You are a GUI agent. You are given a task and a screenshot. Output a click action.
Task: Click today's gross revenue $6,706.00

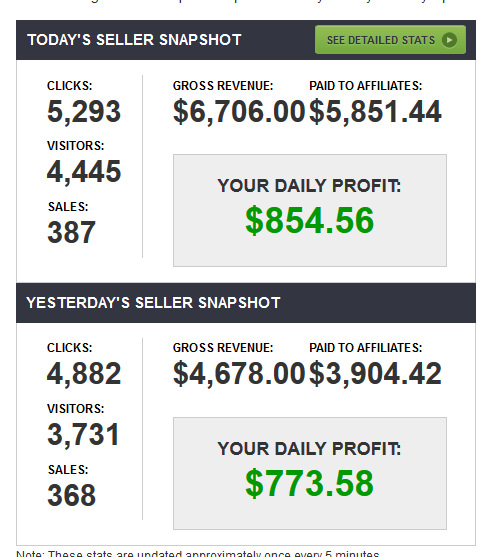239,112
